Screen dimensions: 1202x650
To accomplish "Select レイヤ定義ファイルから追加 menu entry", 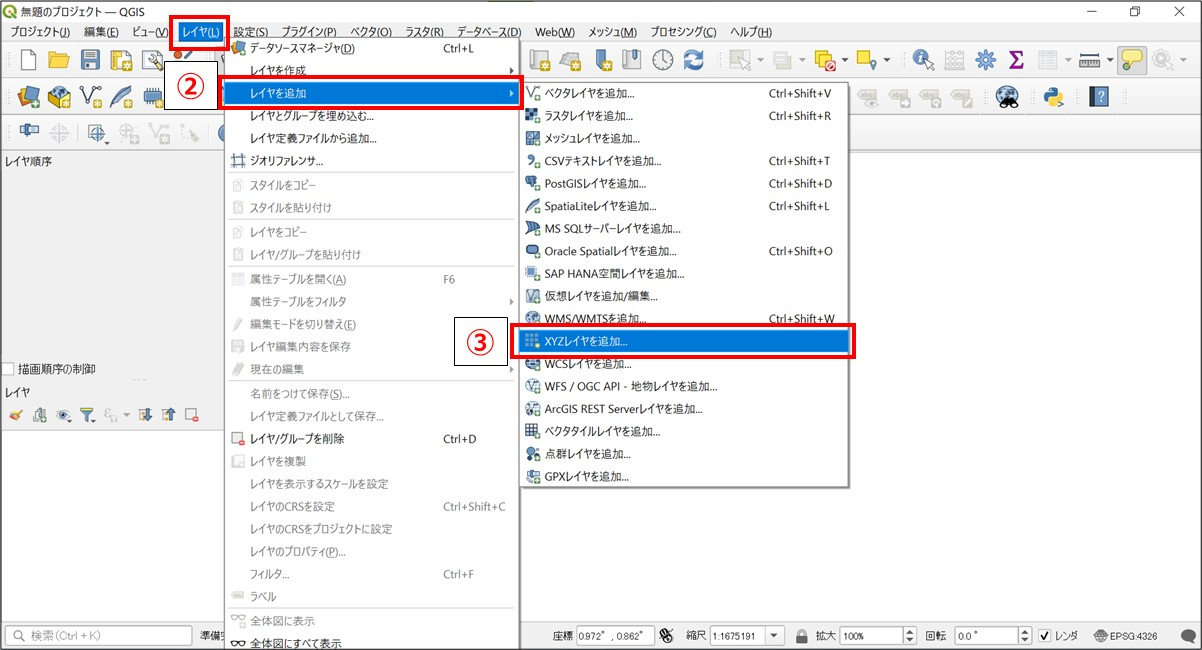I will tap(371, 138).
